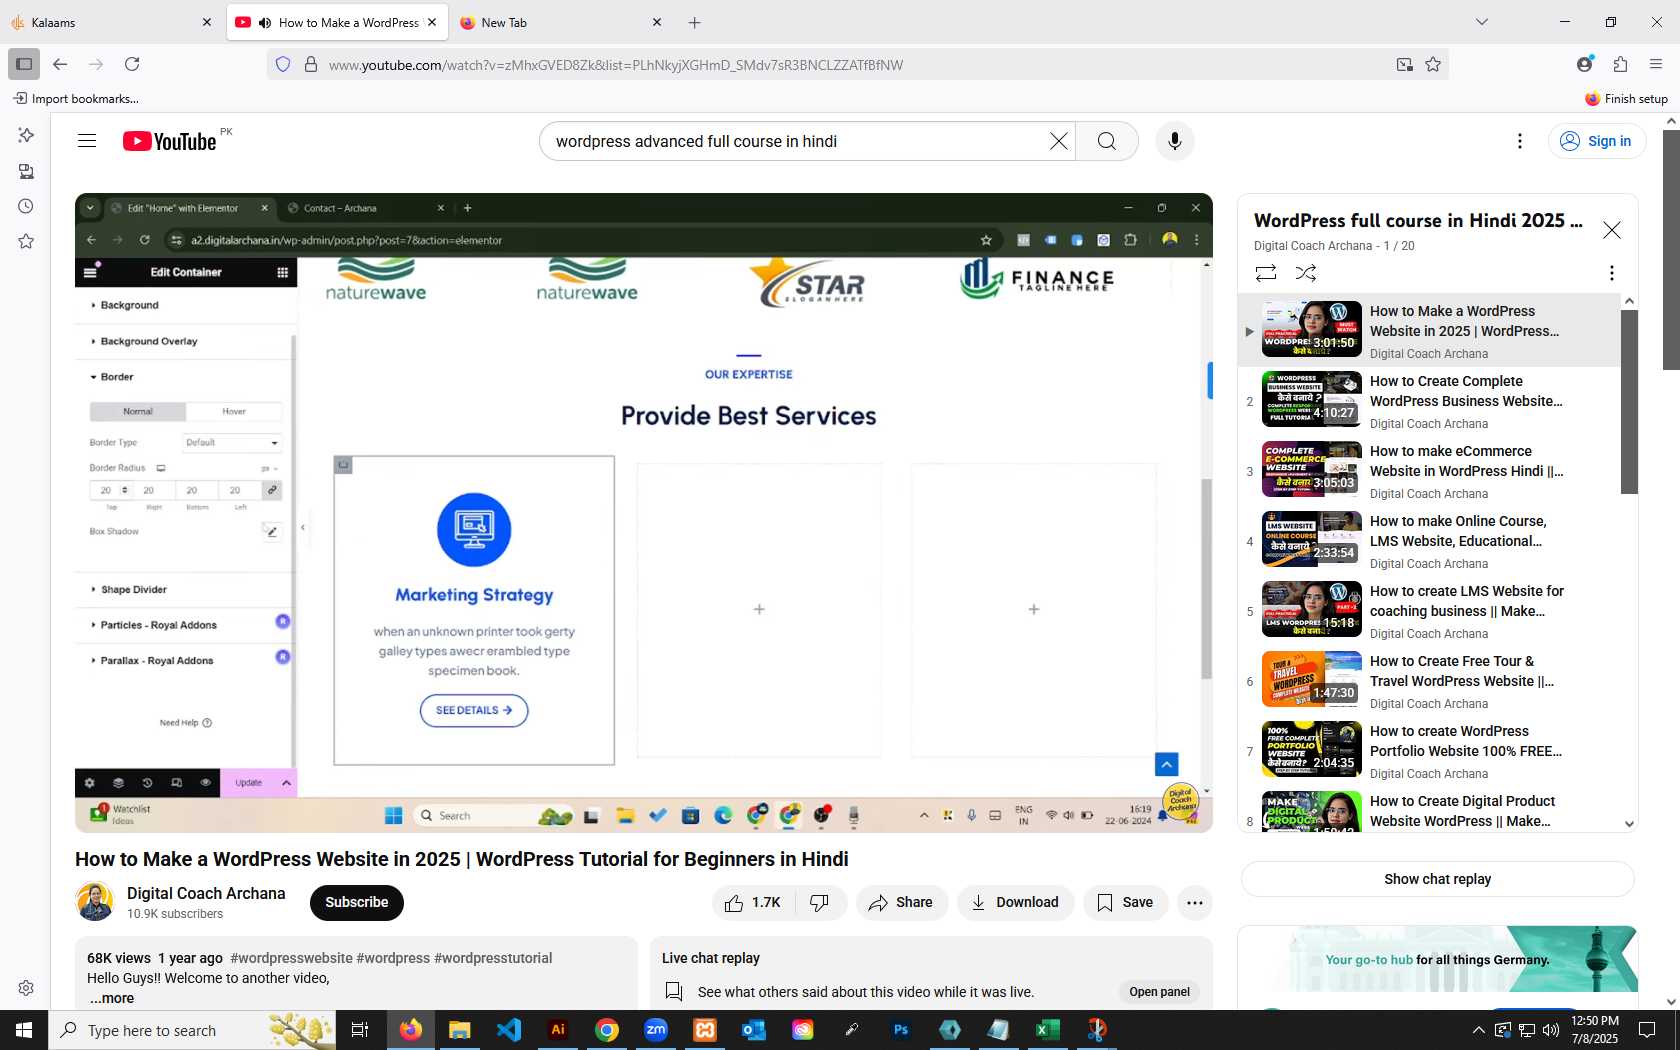This screenshot has width=1680, height=1050.
Task: Open the sidebar history clock icon
Action: [x=26, y=206]
